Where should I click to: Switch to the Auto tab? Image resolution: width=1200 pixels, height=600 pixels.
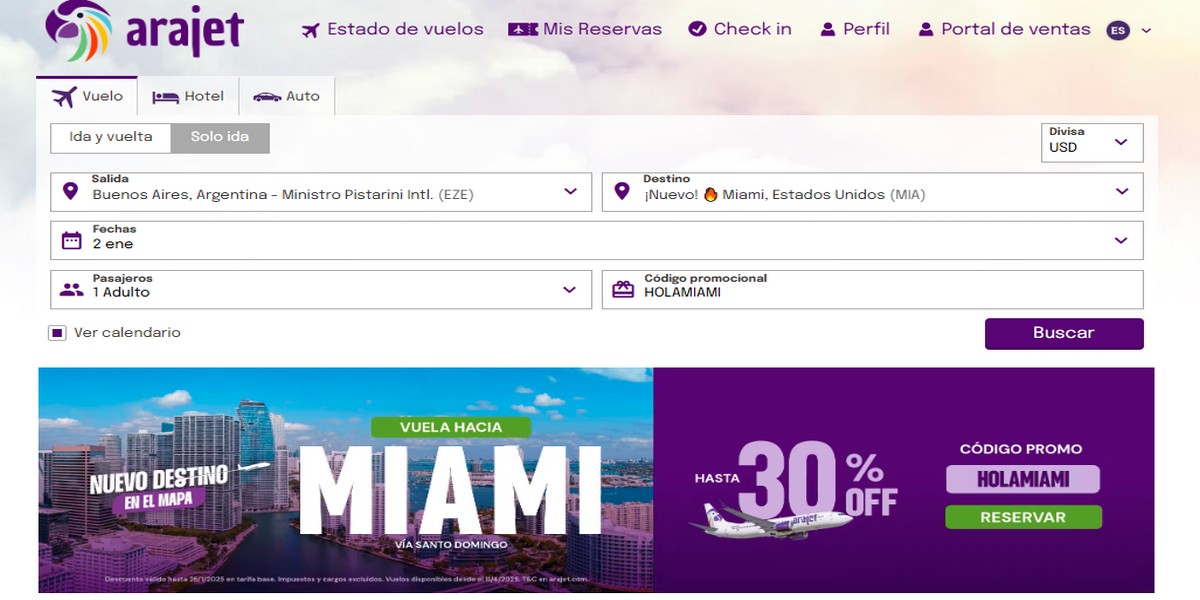click(286, 97)
